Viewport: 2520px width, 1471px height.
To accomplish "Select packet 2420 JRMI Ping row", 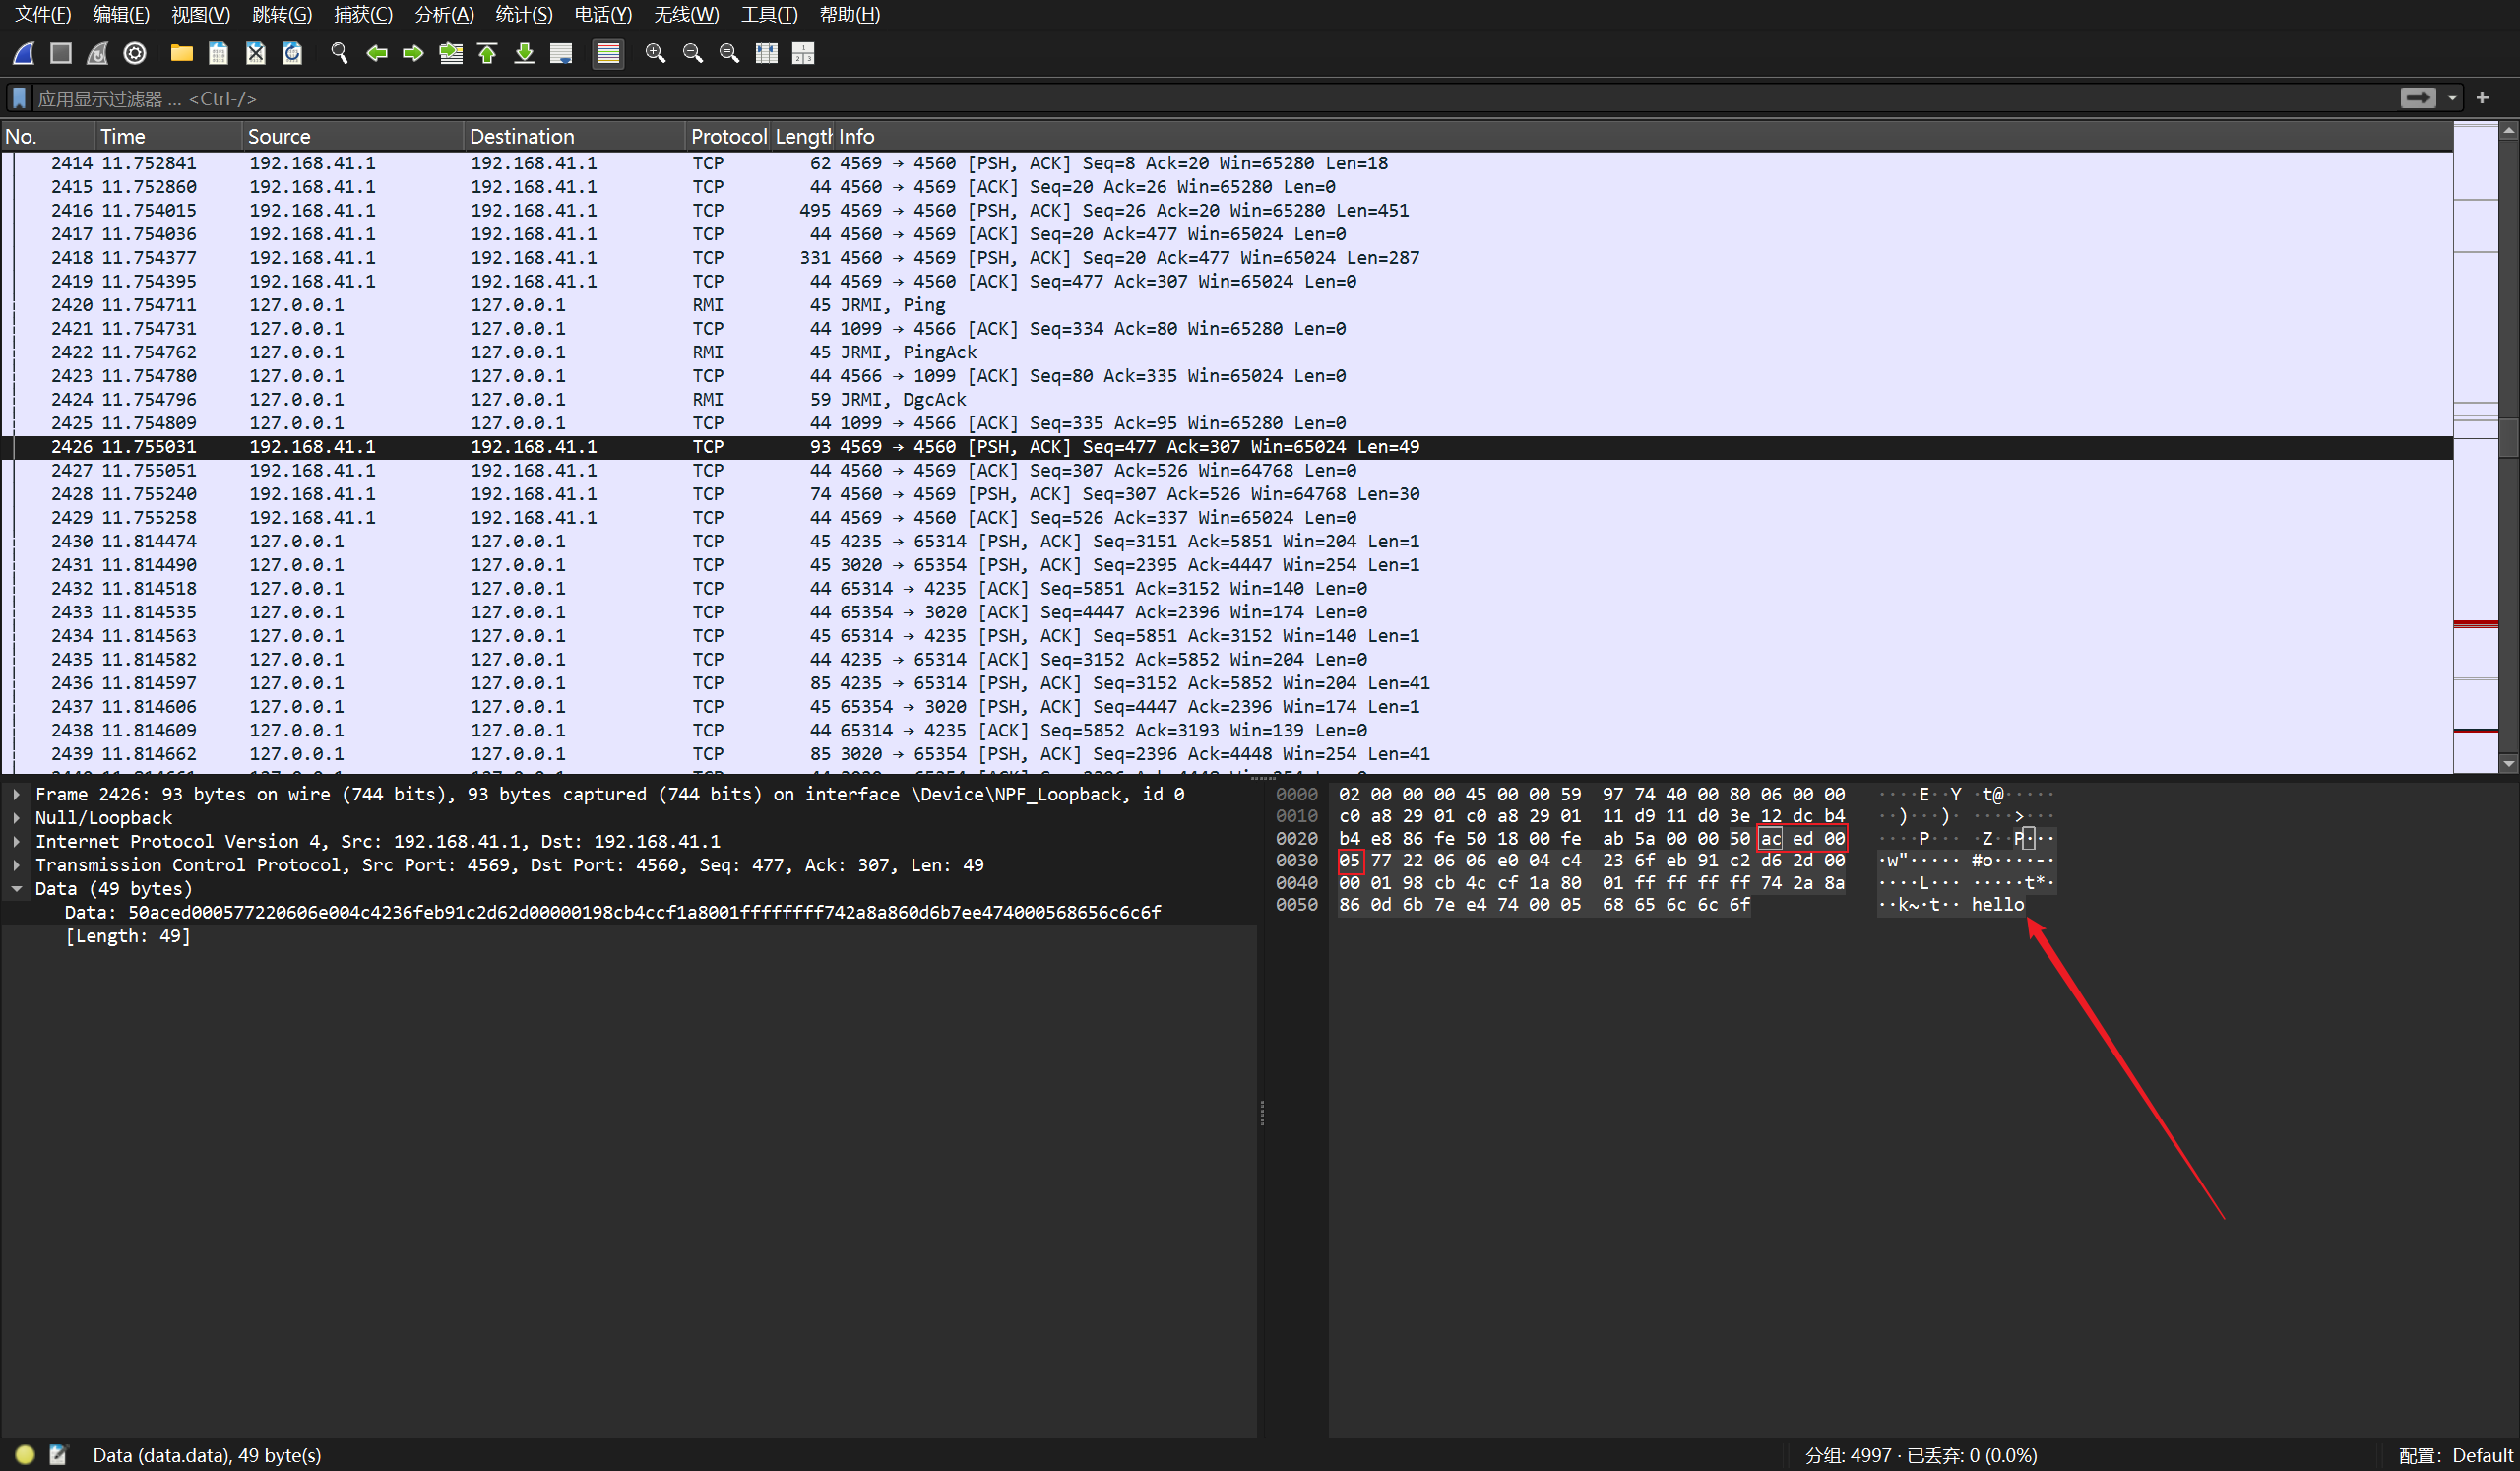I will [1227, 305].
